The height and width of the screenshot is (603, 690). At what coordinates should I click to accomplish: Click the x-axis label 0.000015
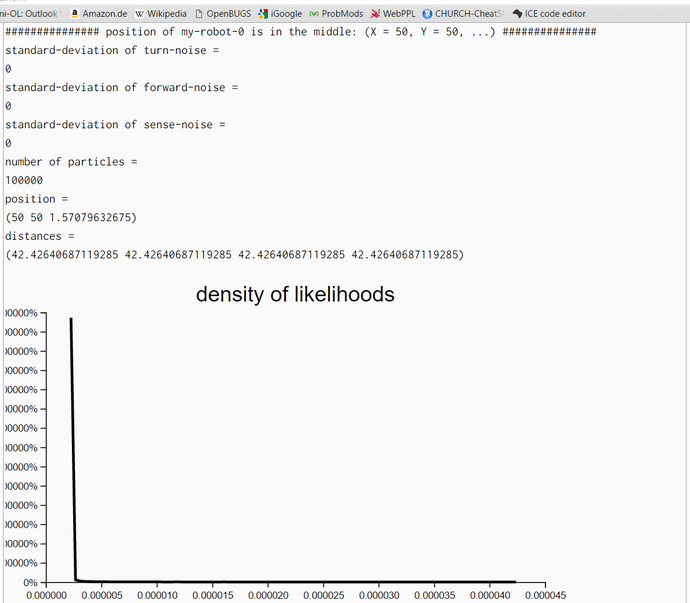(213, 596)
